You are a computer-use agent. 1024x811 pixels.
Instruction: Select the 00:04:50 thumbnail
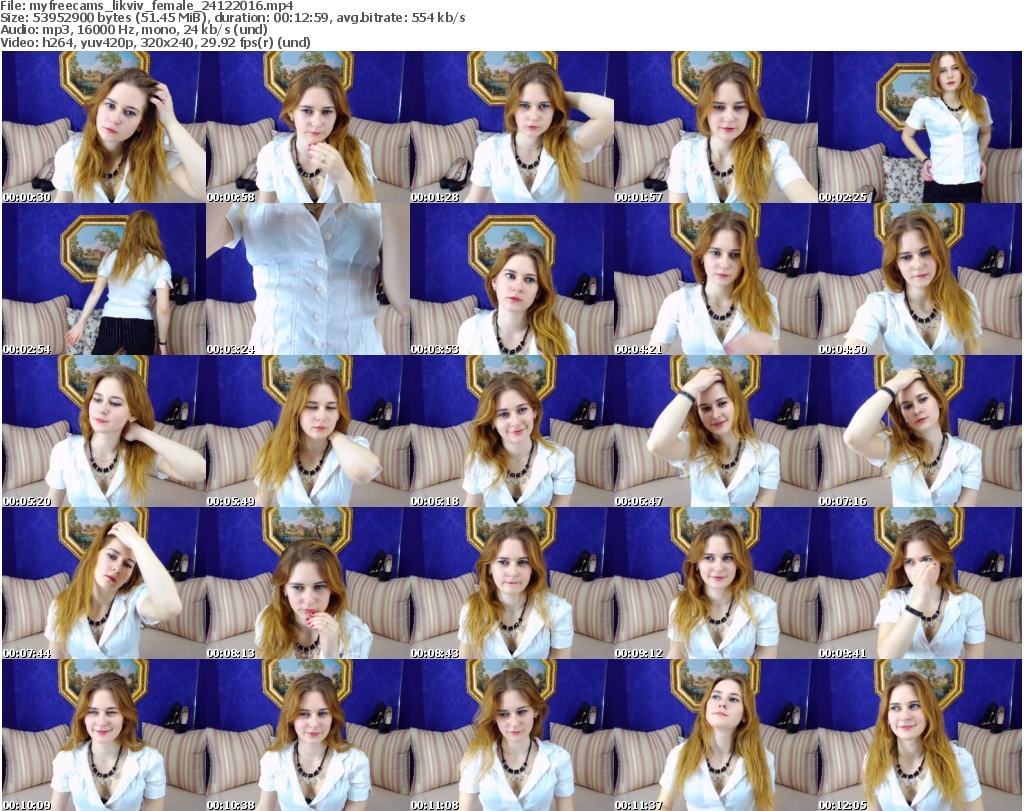pos(920,279)
